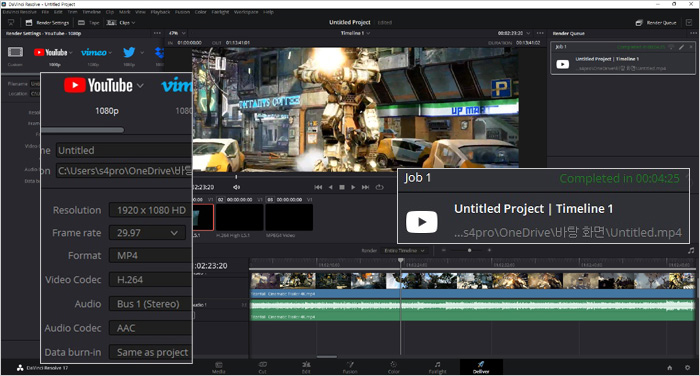700x376 pixels.
Task: Select the Twitter render preset
Action: pos(129,52)
